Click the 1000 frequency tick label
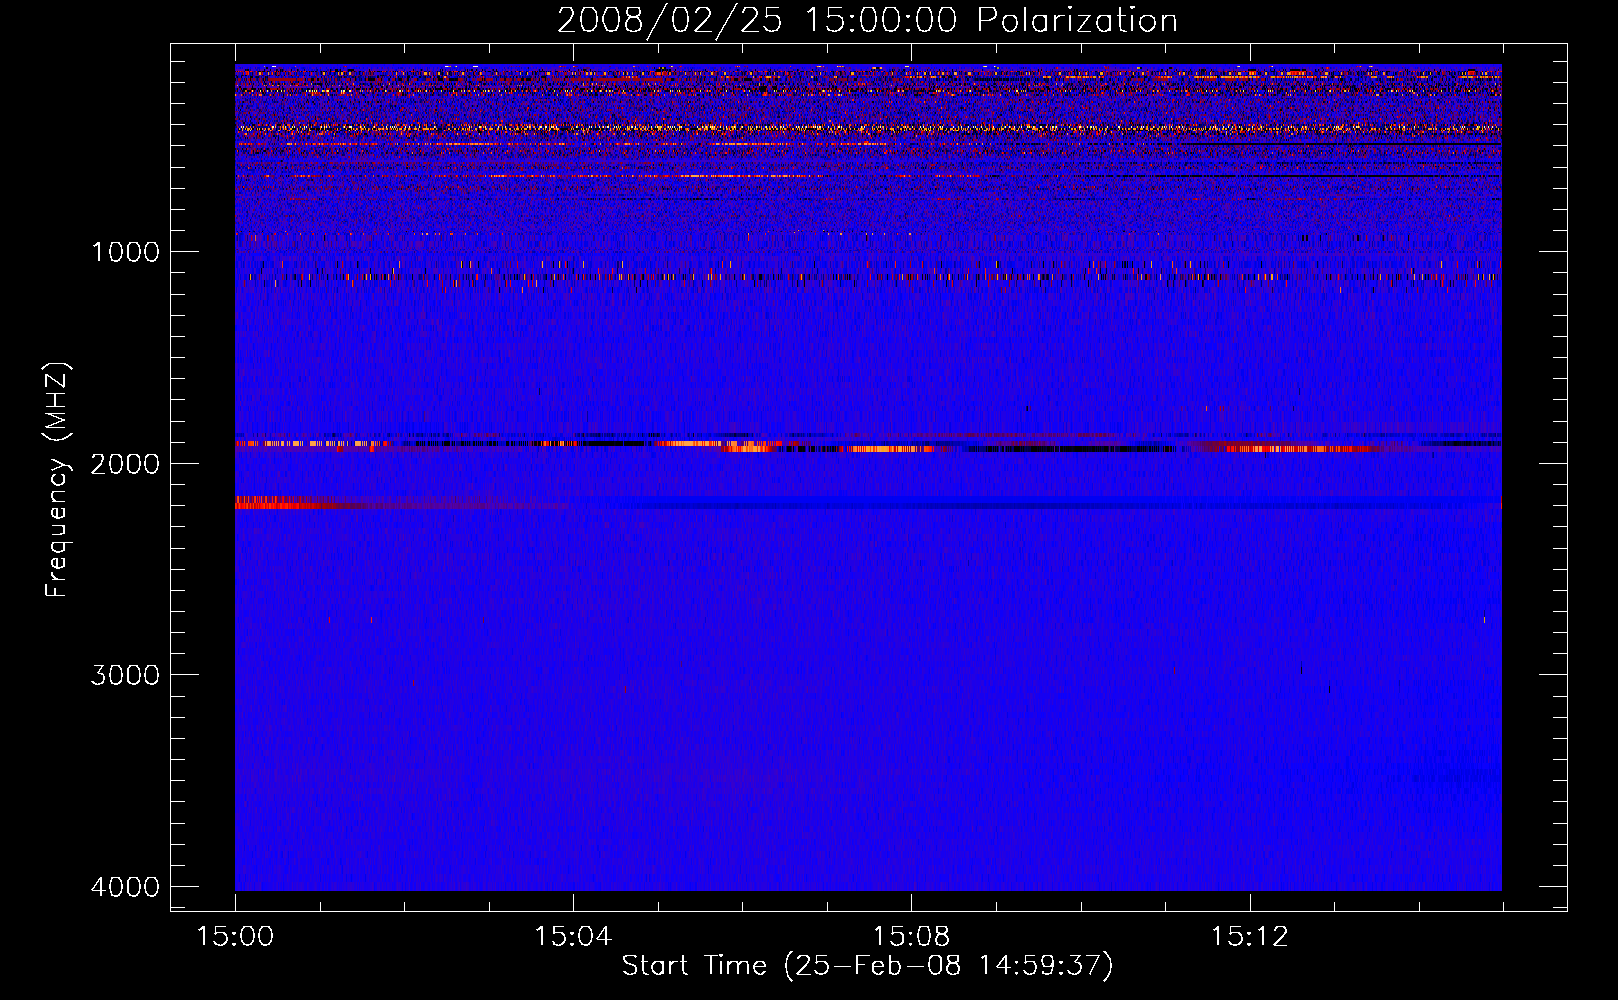Screen dimensions: 1618x1000 pyautogui.click(x=125, y=252)
